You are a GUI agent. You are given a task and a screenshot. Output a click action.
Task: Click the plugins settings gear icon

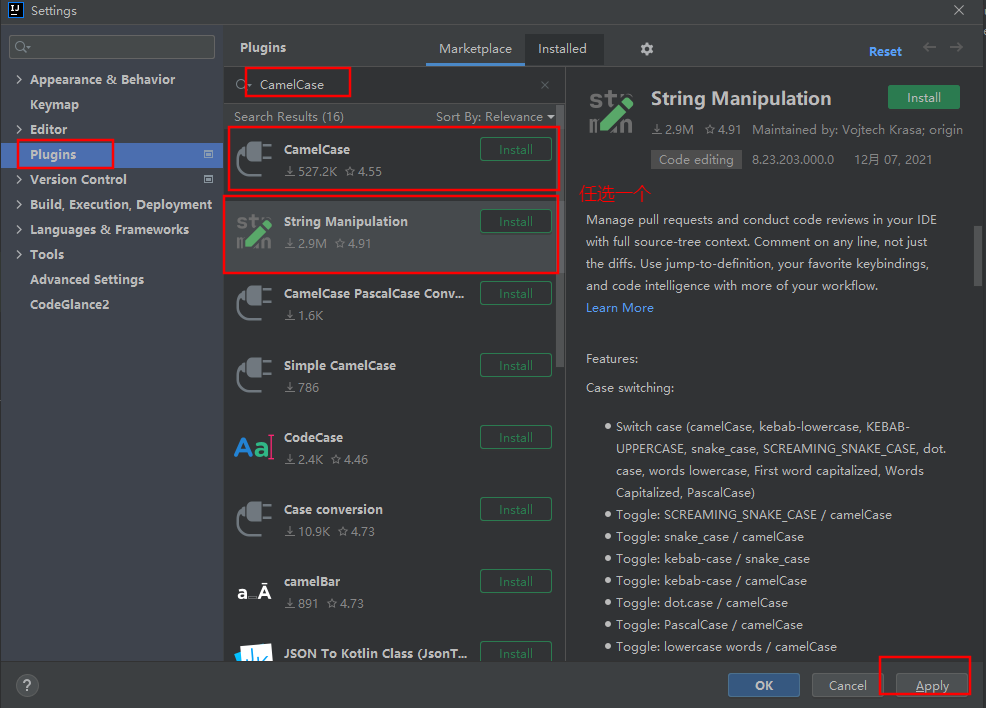(646, 49)
